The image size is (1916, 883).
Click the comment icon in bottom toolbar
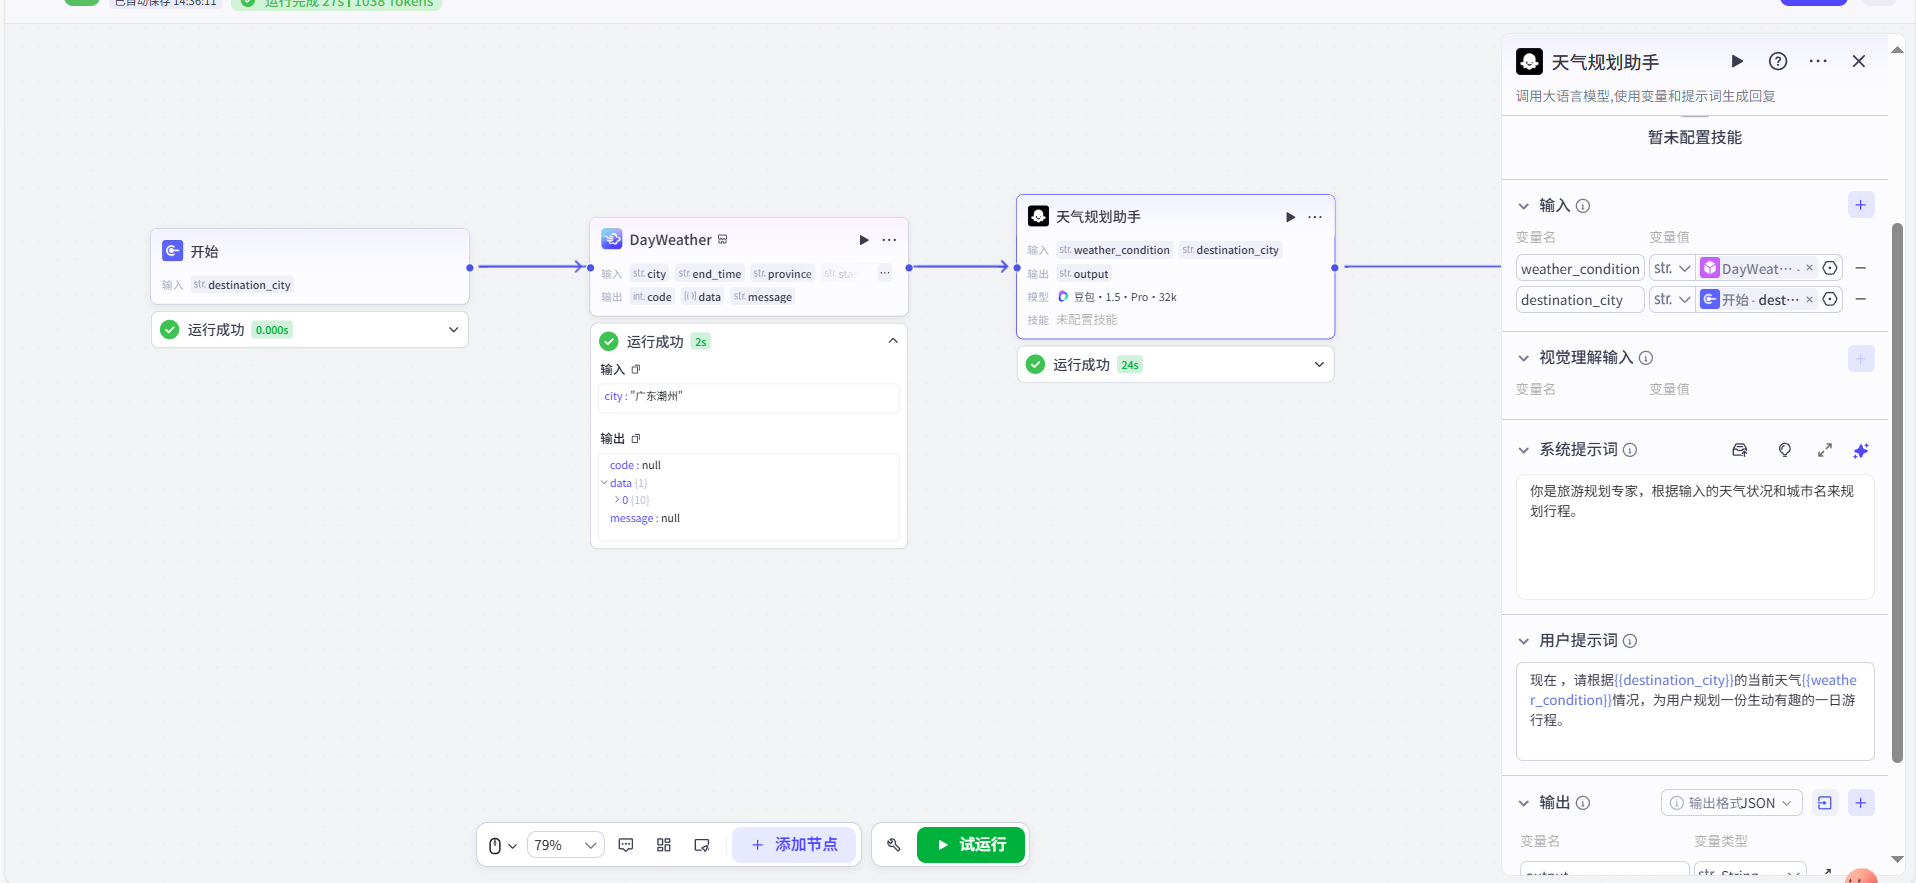pos(626,845)
